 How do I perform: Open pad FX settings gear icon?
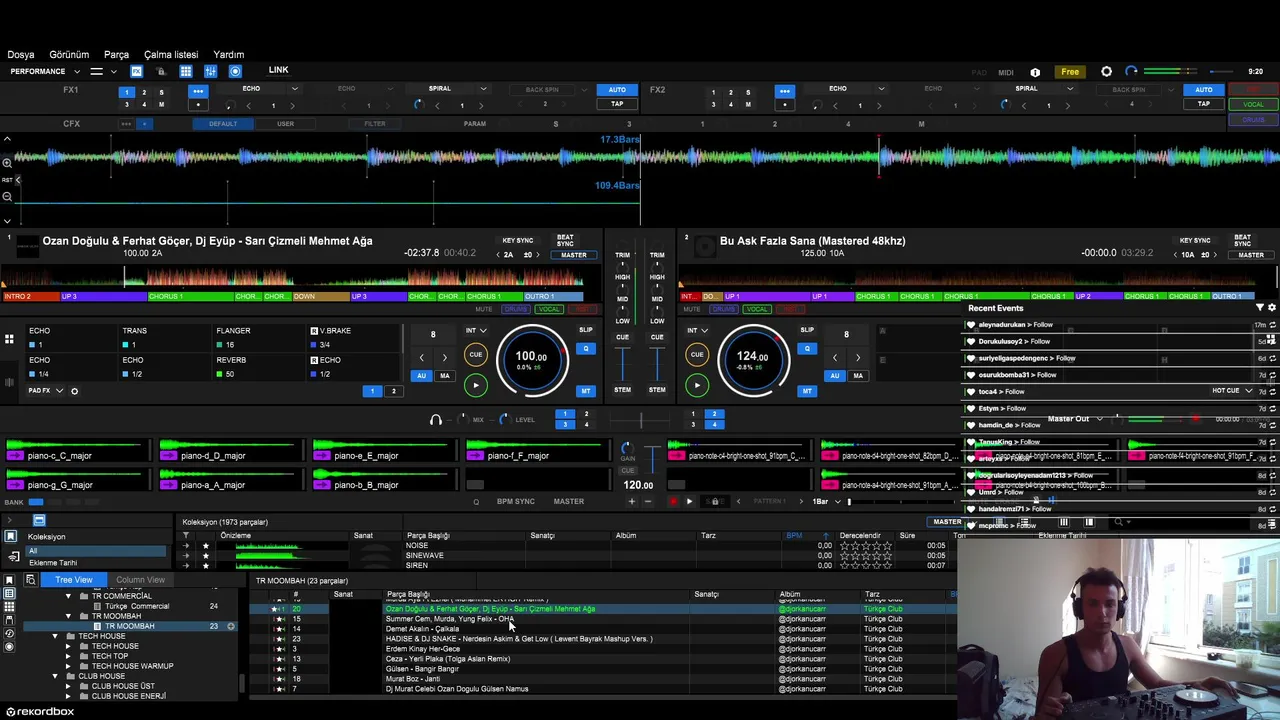tap(74, 391)
